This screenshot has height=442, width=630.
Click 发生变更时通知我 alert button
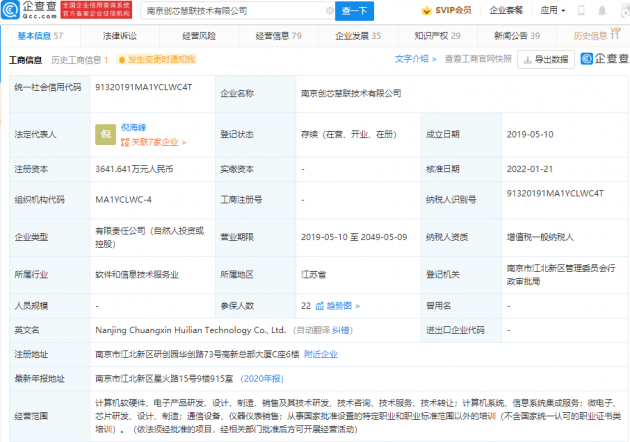coord(157,59)
